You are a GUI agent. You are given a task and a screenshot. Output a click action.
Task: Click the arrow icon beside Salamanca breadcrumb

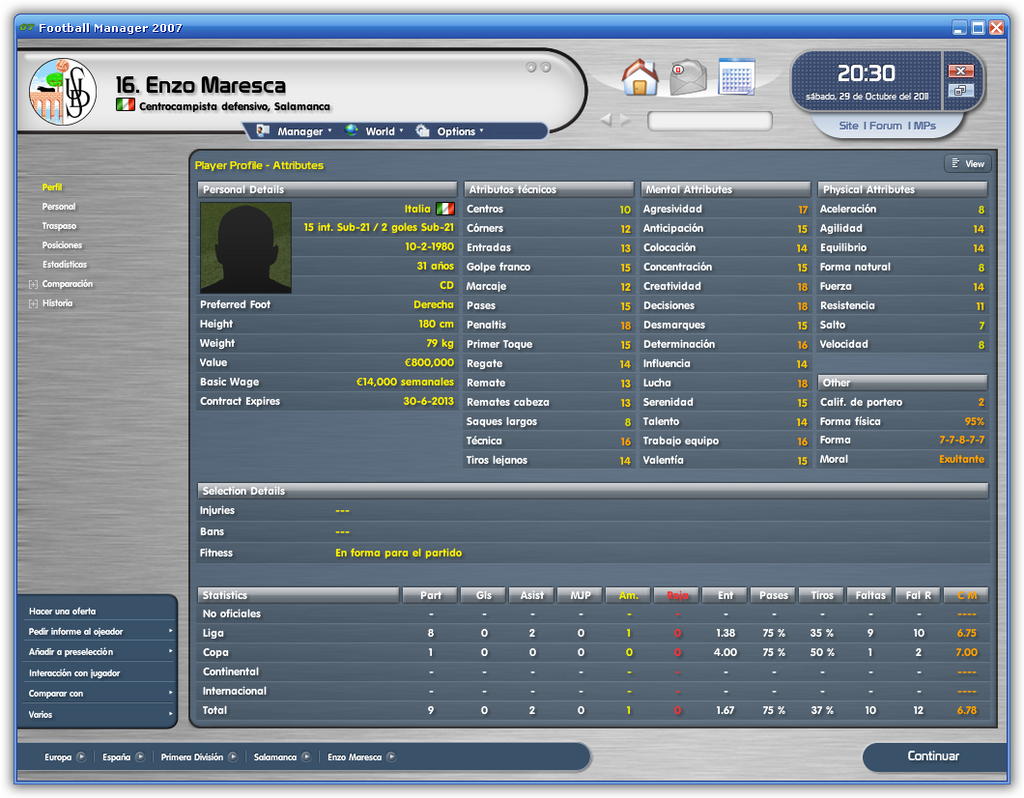pos(306,757)
